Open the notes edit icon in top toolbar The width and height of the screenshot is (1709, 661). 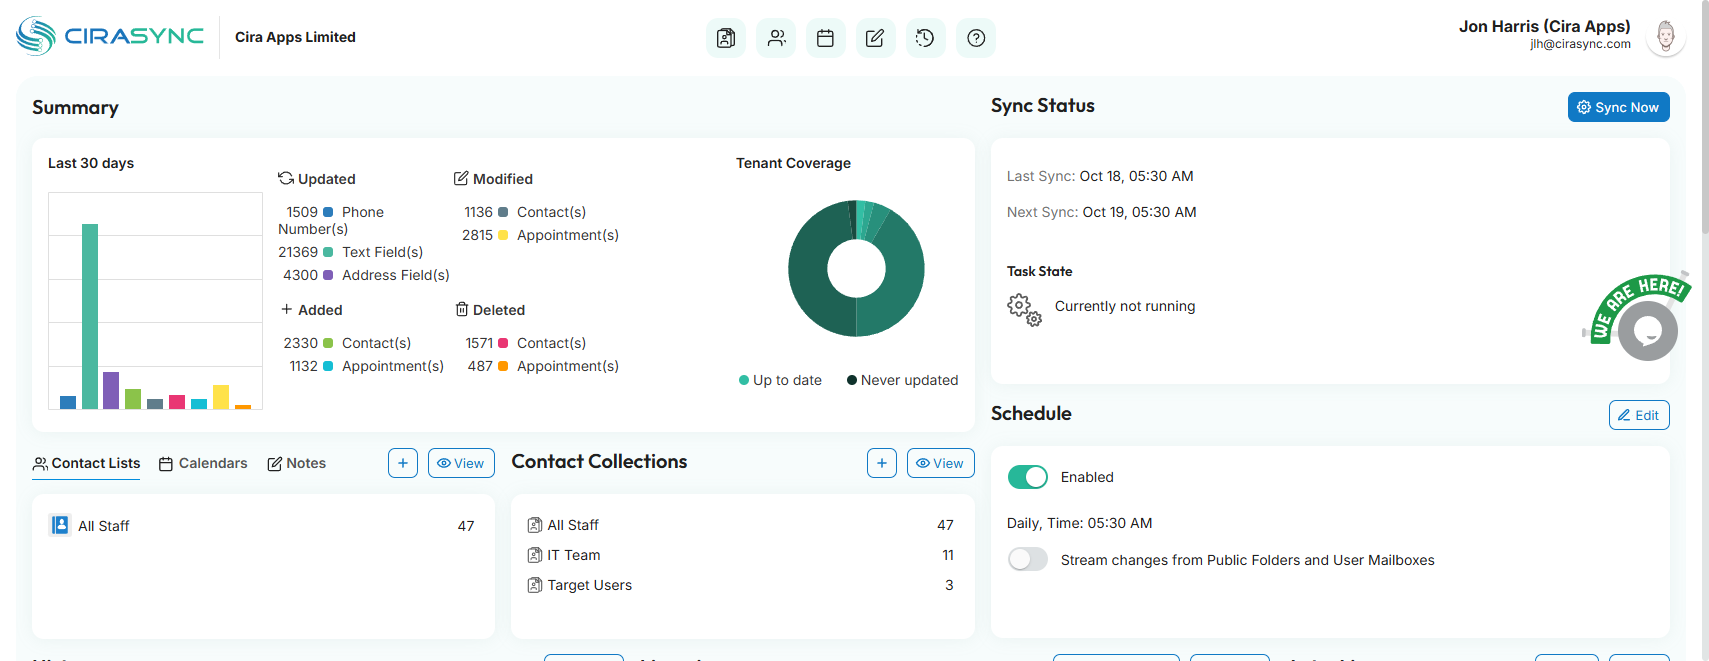pyautogui.click(x=875, y=38)
